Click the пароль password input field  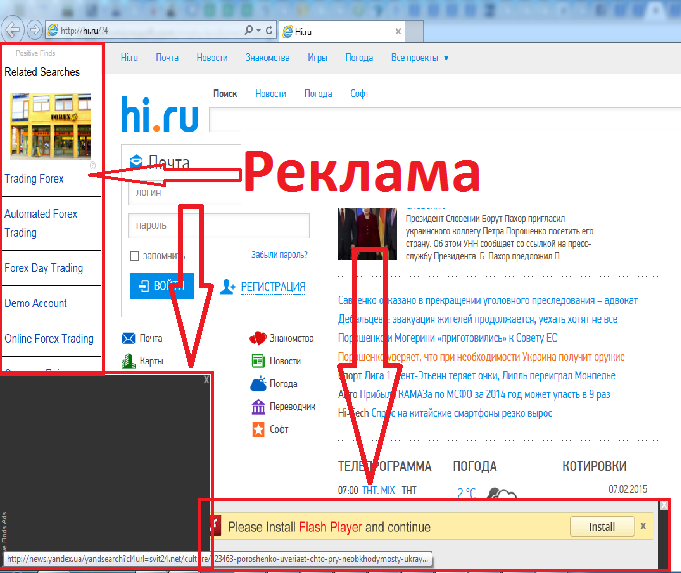tap(178, 226)
